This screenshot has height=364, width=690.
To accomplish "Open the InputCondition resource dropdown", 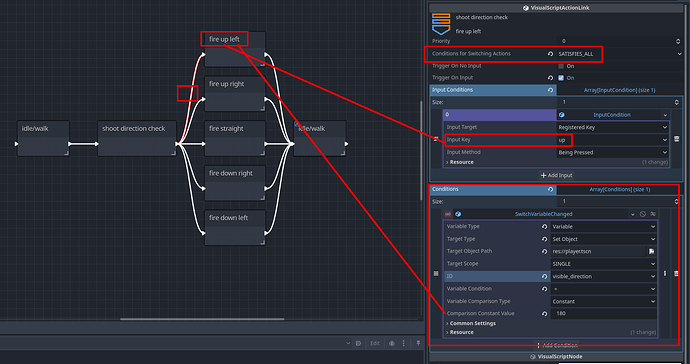I will coord(665,115).
